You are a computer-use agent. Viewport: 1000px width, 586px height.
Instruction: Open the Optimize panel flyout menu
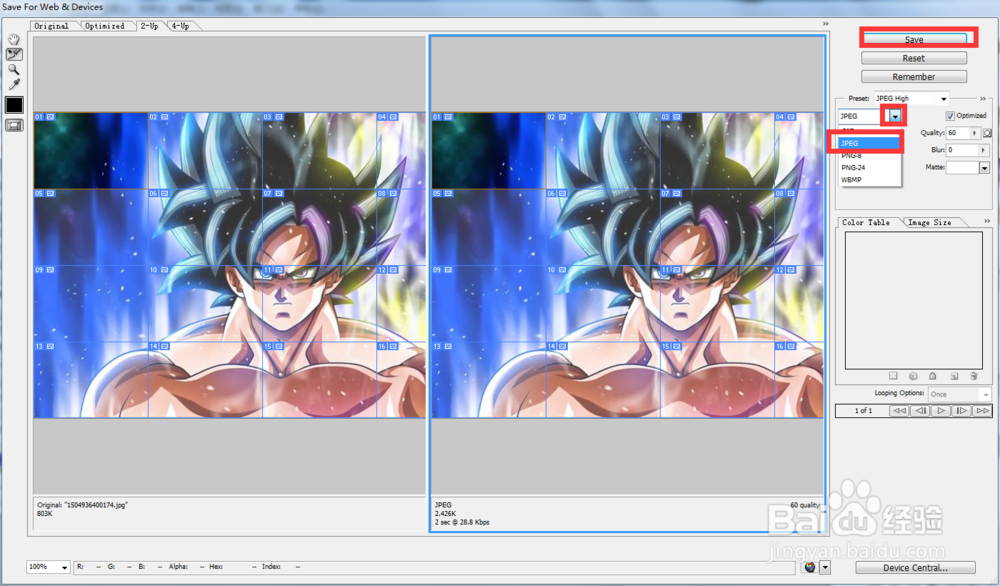tap(983, 99)
